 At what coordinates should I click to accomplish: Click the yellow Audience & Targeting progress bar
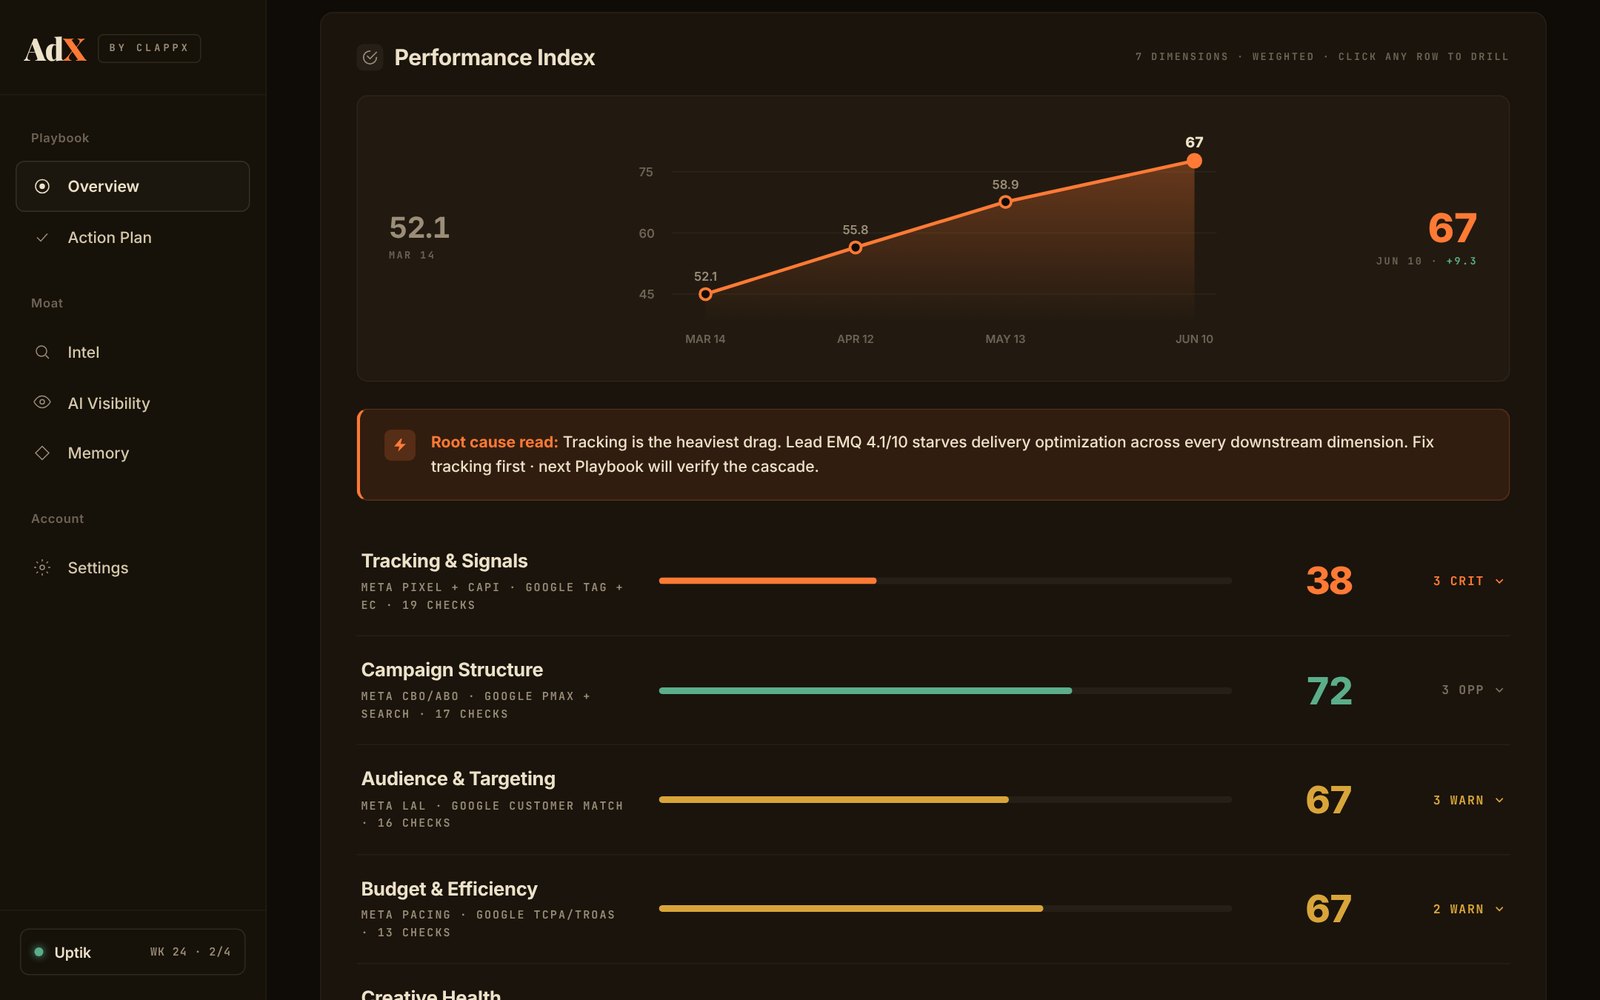click(x=833, y=800)
